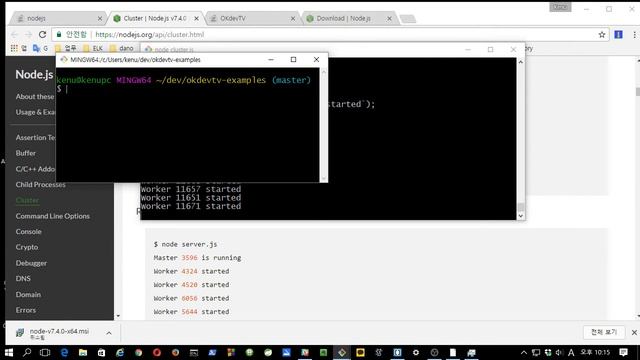Image resolution: width=640 pixels, height=360 pixels.
Task: Click the blue extension icon beside the star
Action: tap(618, 35)
